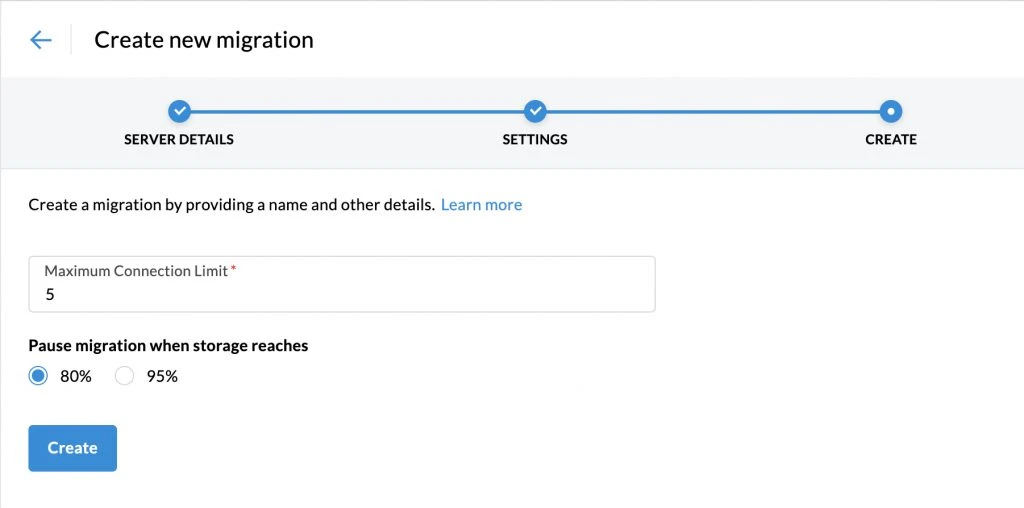
Task: Click the Settings step checkmark icon
Action: coord(535,111)
